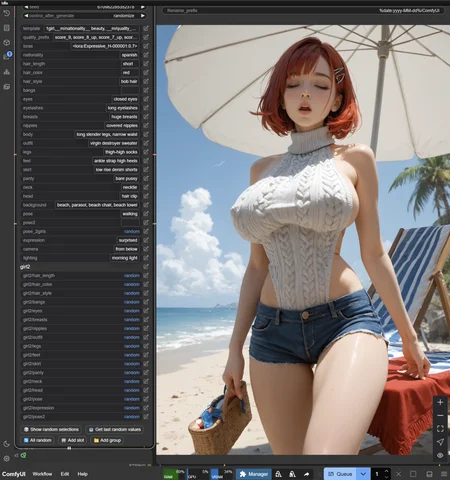Click the edit icon for girl2 group header
Screen dimensions: 450x480
point(146,267)
